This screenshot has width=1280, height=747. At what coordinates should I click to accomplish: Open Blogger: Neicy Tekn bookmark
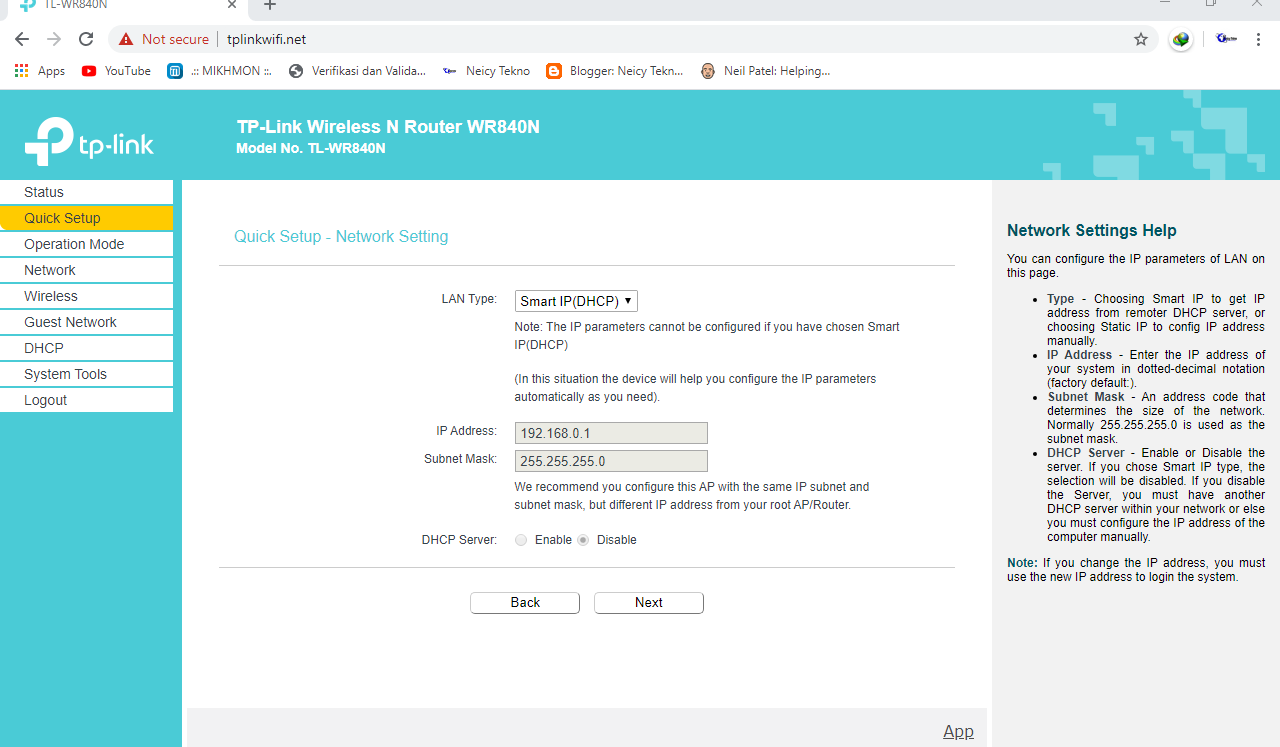coord(615,71)
